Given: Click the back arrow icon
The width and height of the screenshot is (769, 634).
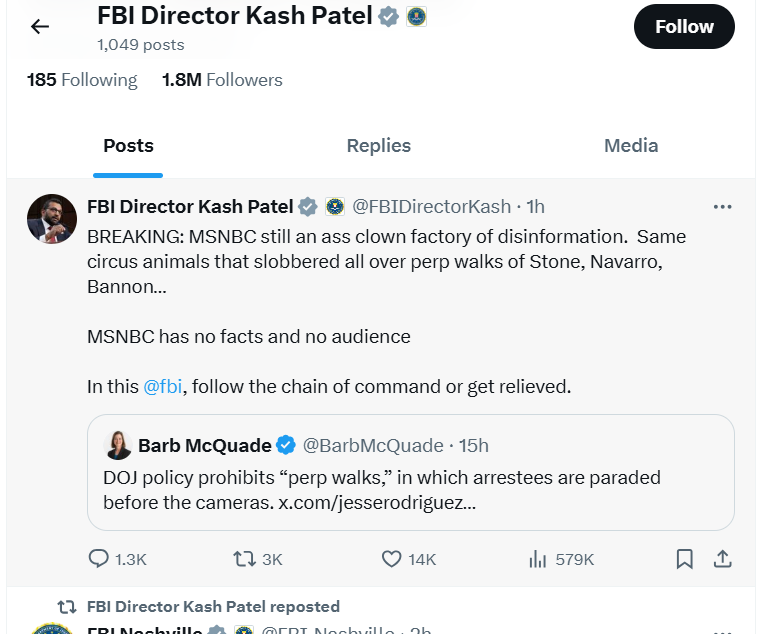Looking at the screenshot, I should tap(40, 27).
